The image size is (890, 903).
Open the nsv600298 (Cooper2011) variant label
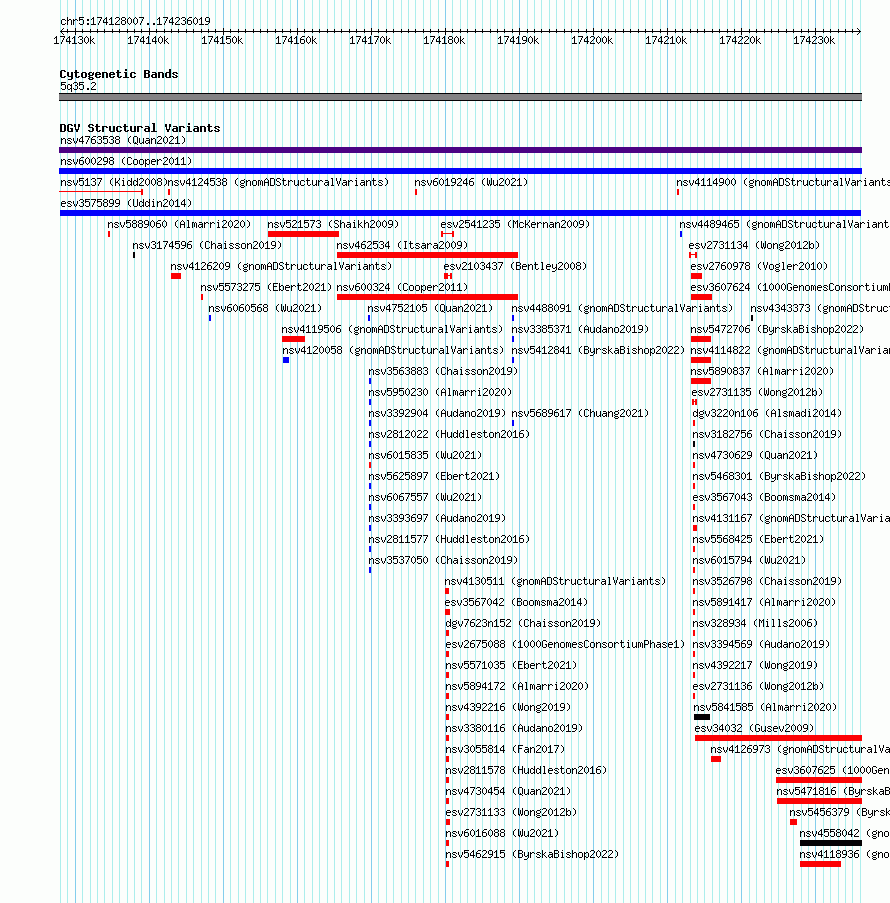(126, 161)
